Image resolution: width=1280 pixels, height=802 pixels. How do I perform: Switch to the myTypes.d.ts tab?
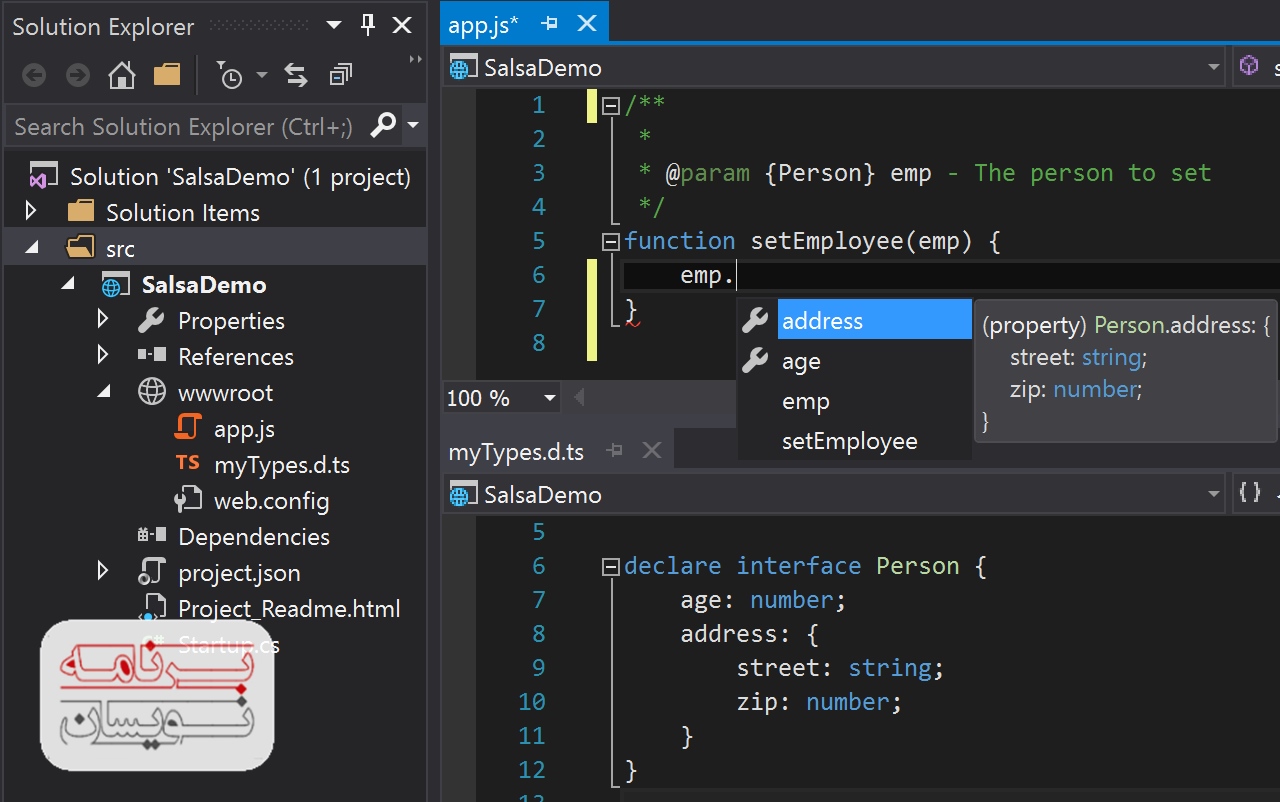[516, 452]
